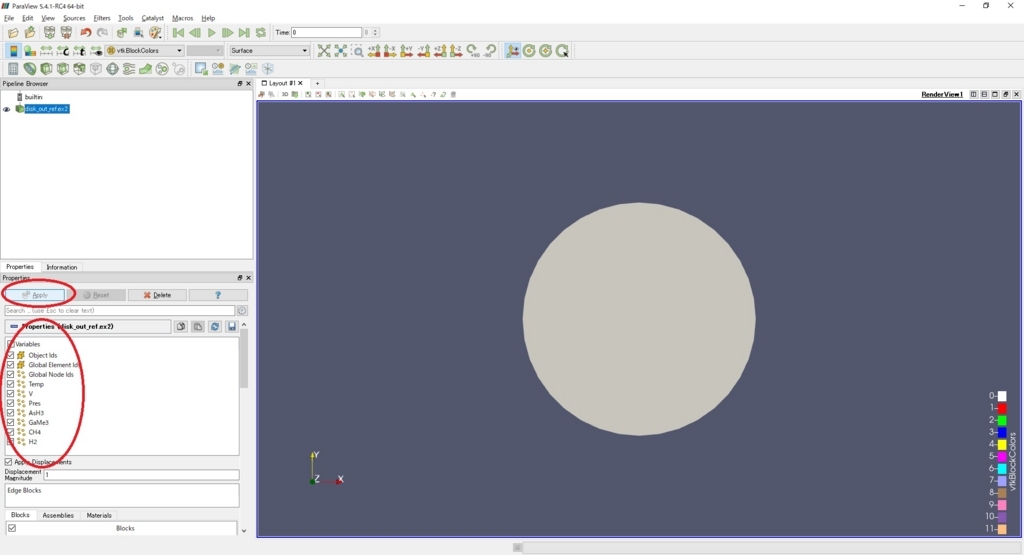Uncheck the V variable checkbox

pos(10,394)
